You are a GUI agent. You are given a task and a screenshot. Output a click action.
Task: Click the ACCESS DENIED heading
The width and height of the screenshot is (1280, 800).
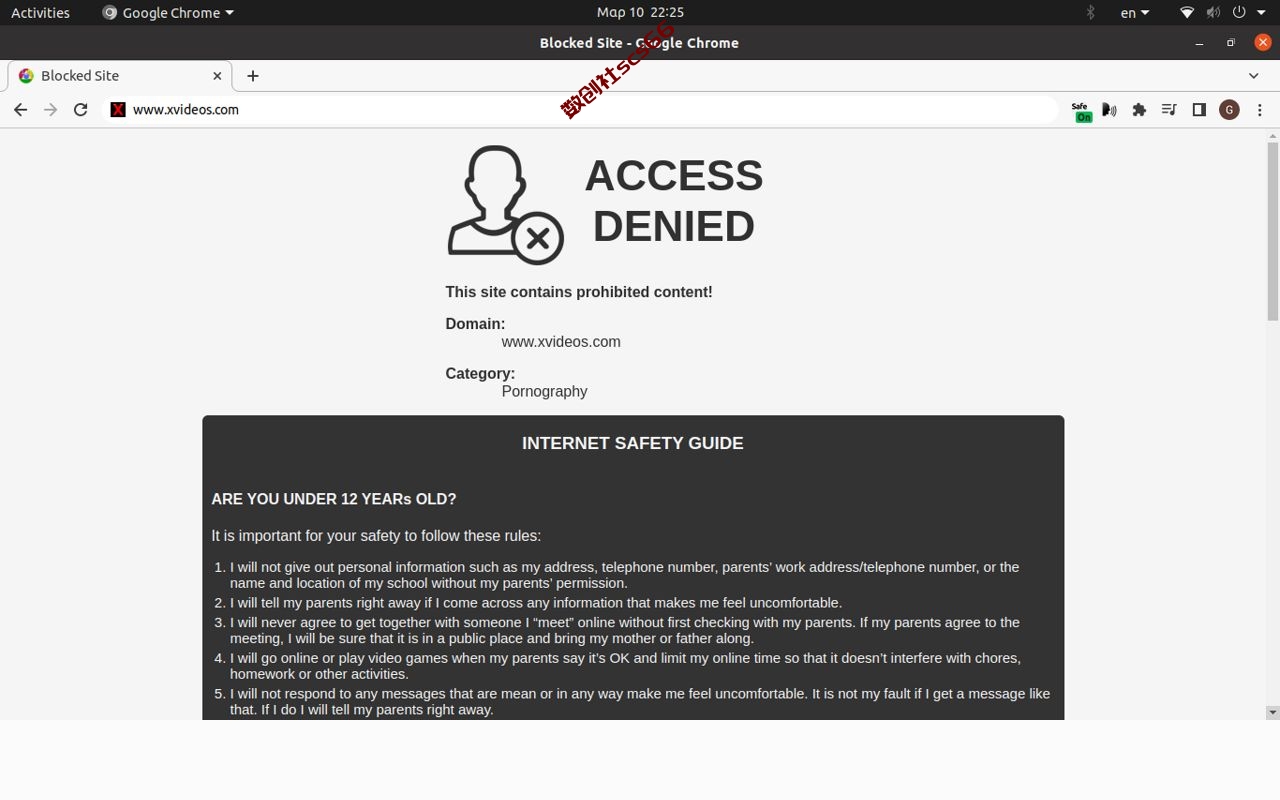click(674, 201)
